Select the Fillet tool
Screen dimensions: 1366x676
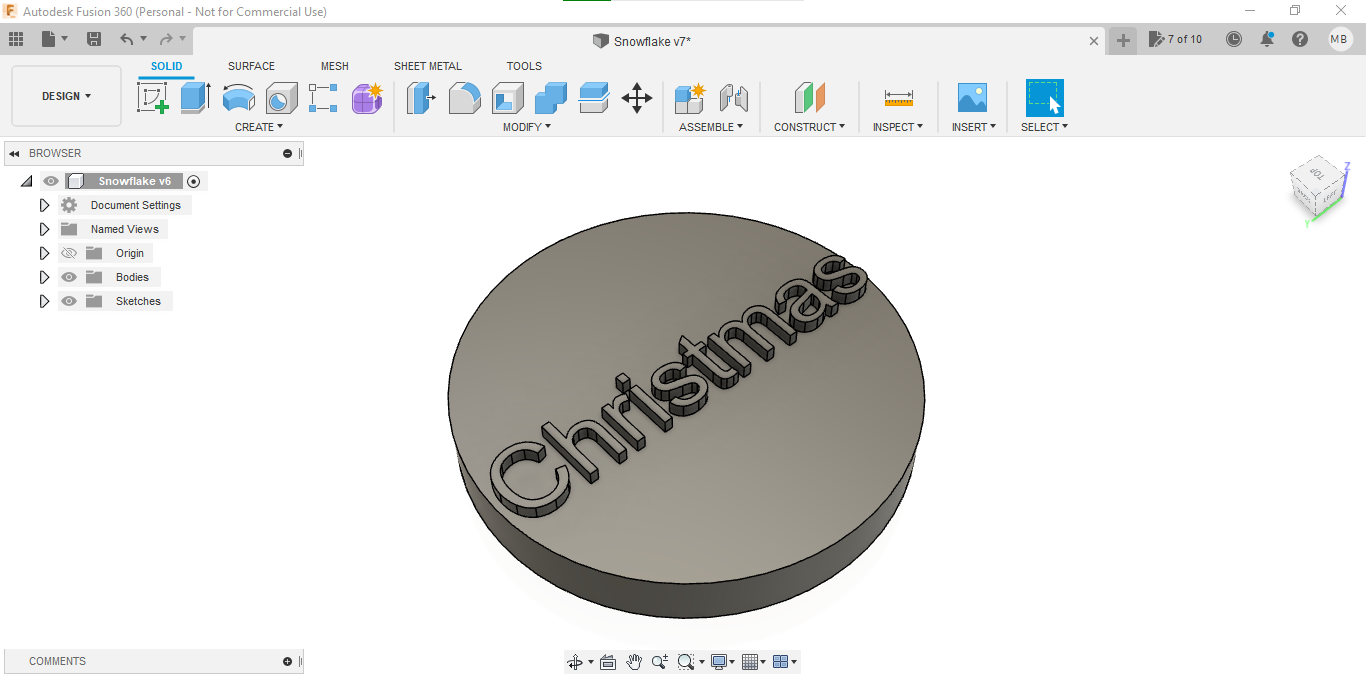pos(464,98)
